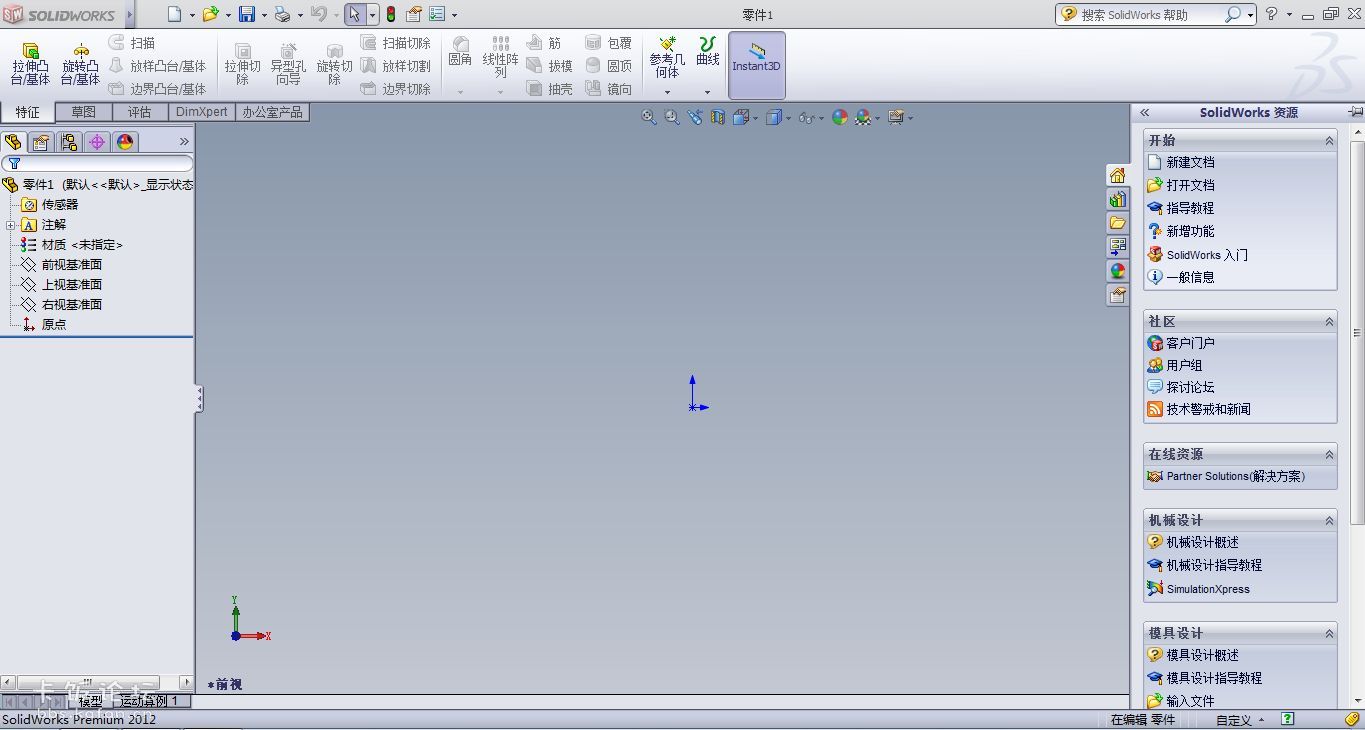Click the Select cursor tool

coord(354,14)
